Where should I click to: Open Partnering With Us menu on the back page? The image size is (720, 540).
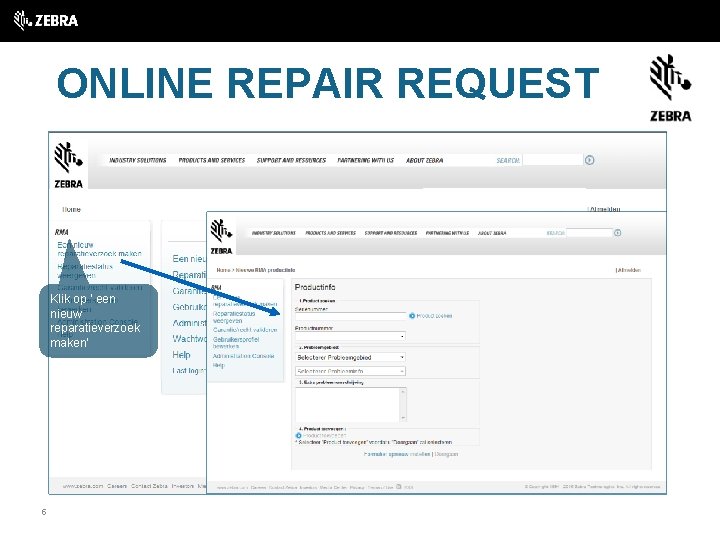pos(366,160)
